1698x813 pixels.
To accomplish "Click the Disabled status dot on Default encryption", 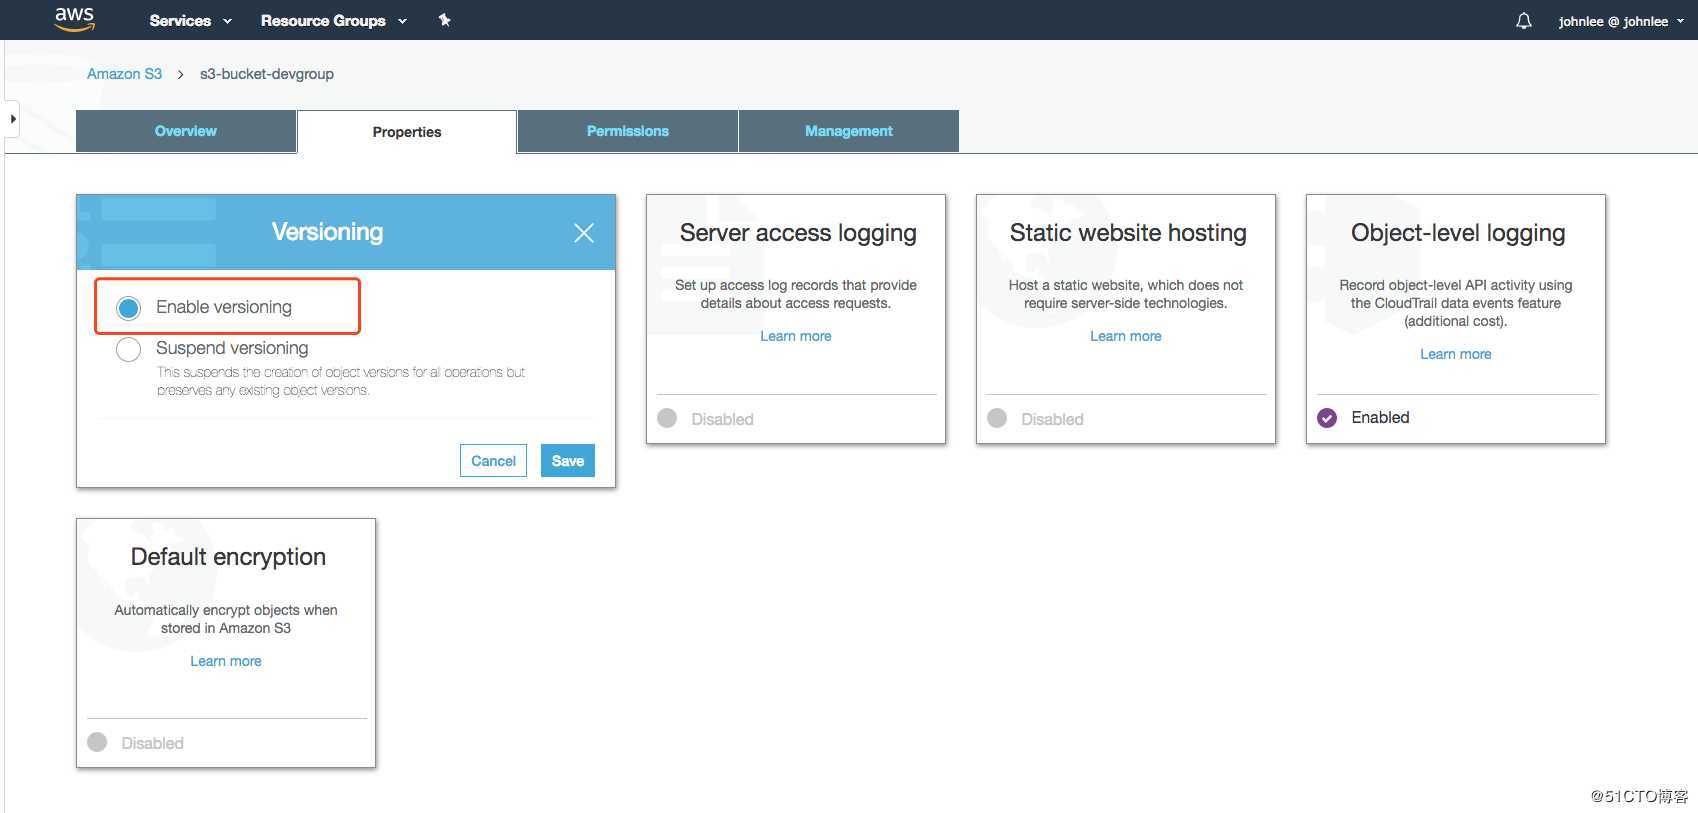I will 97,742.
